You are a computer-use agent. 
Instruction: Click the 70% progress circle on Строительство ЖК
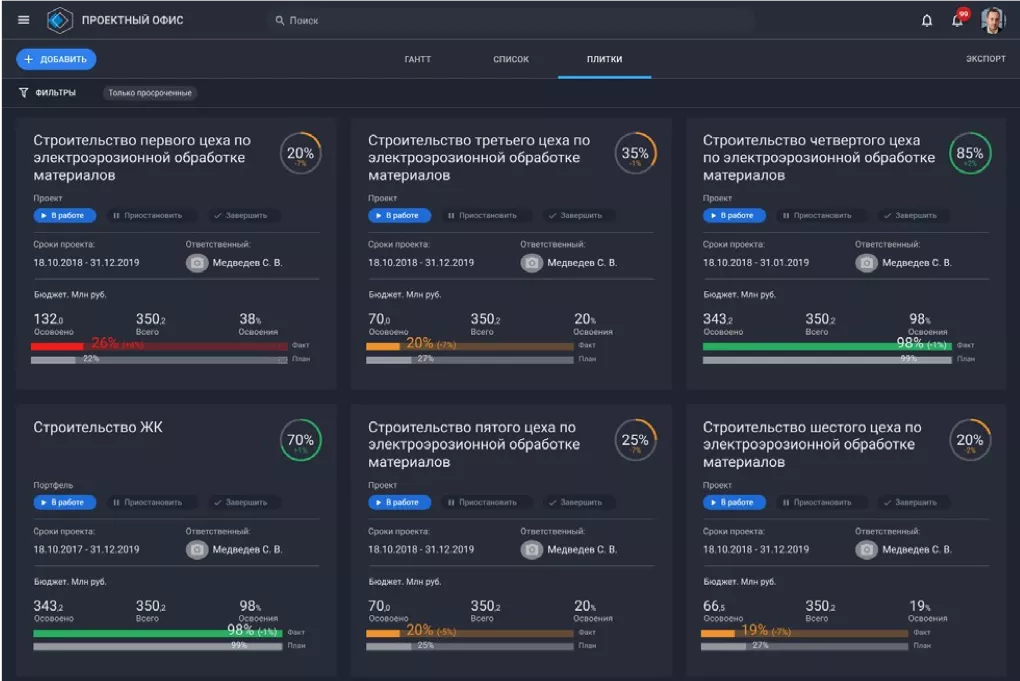tap(300, 441)
